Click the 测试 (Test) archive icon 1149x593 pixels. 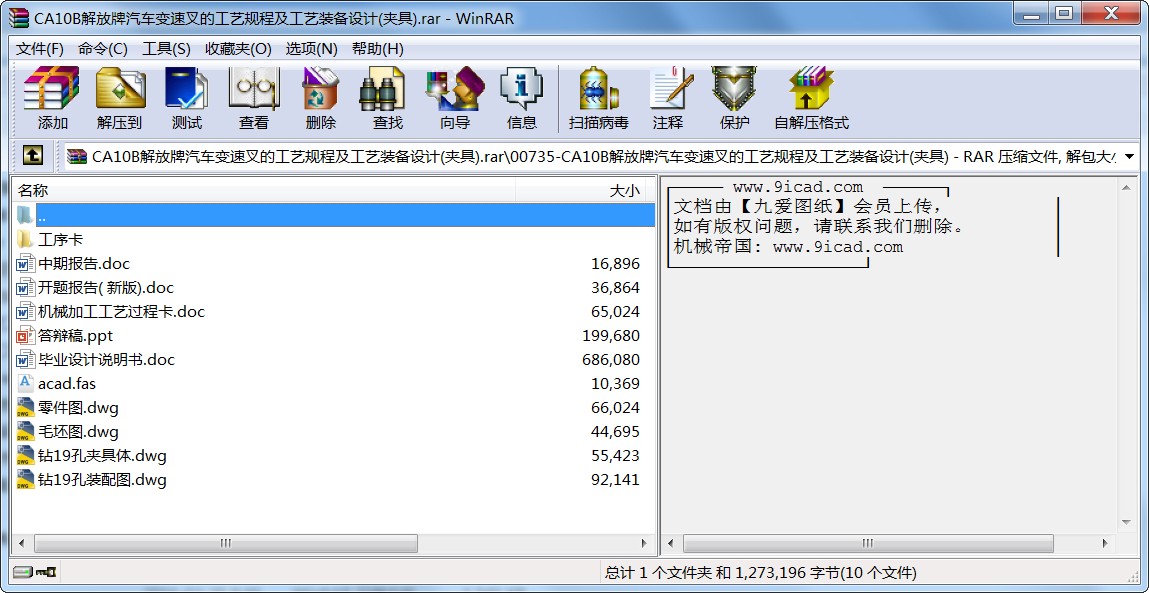point(186,97)
